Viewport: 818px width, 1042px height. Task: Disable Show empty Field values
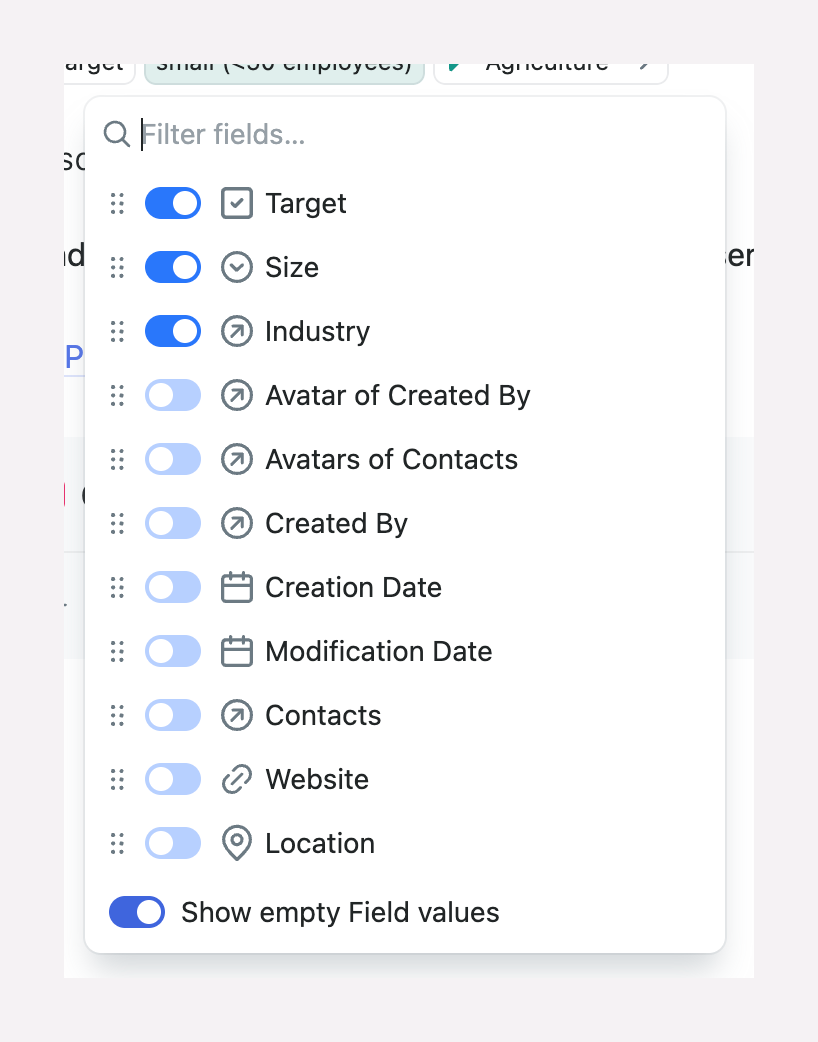click(x=136, y=912)
